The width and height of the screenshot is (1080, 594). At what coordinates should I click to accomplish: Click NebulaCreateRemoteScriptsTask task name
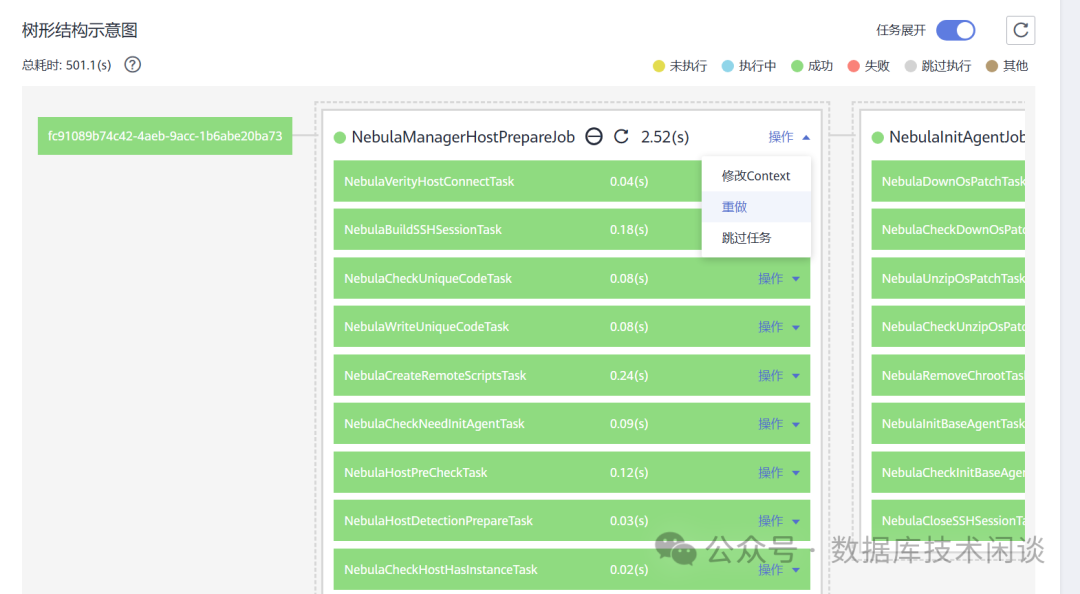[435, 376]
